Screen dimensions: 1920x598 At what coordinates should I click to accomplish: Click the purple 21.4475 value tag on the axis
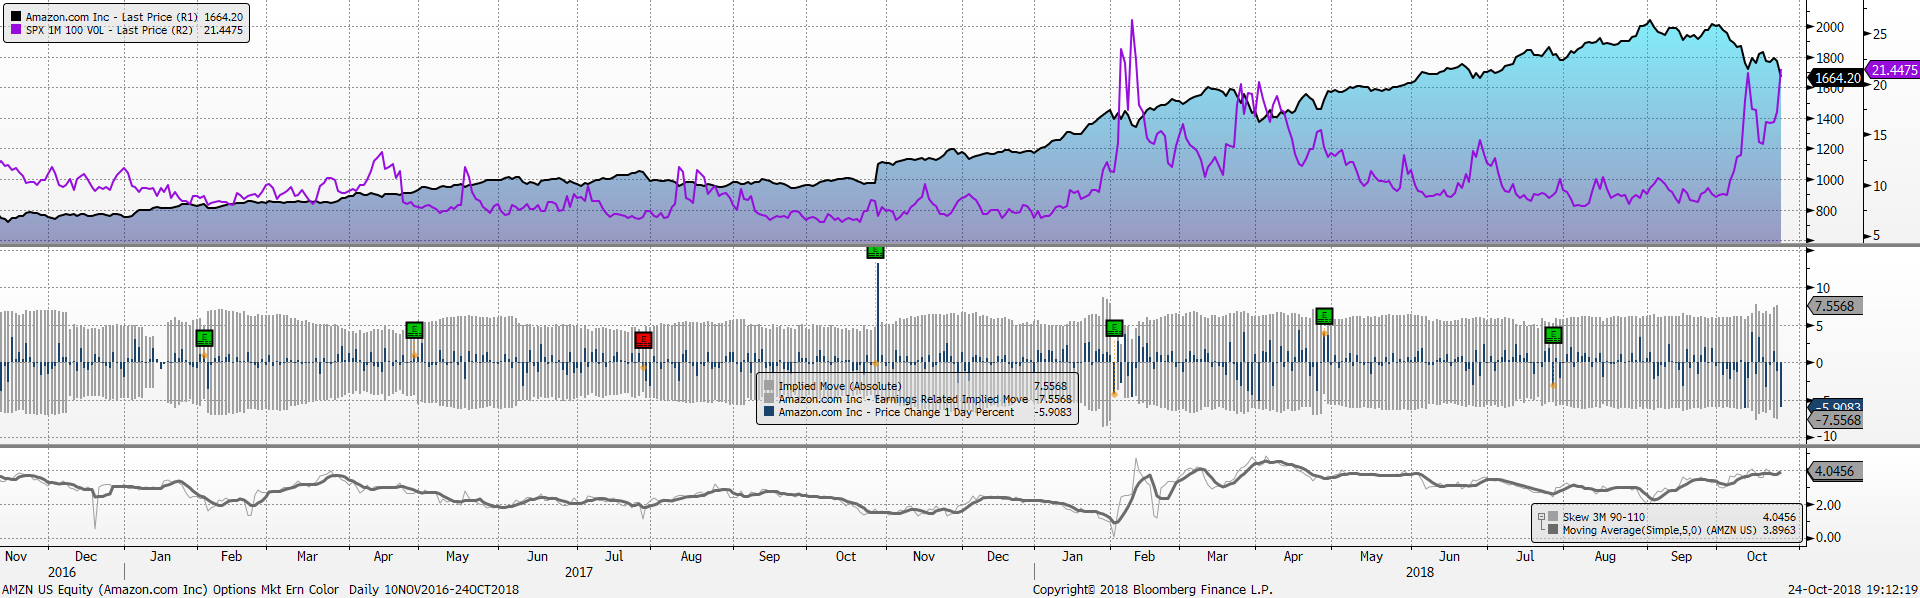click(x=1894, y=70)
